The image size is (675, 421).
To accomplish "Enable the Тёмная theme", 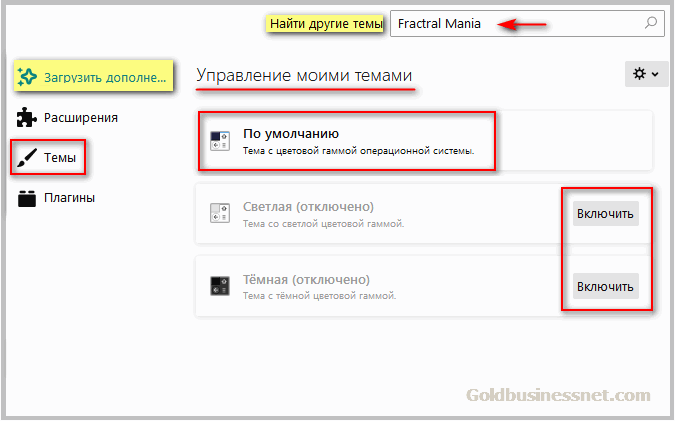I will pos(606,286).
